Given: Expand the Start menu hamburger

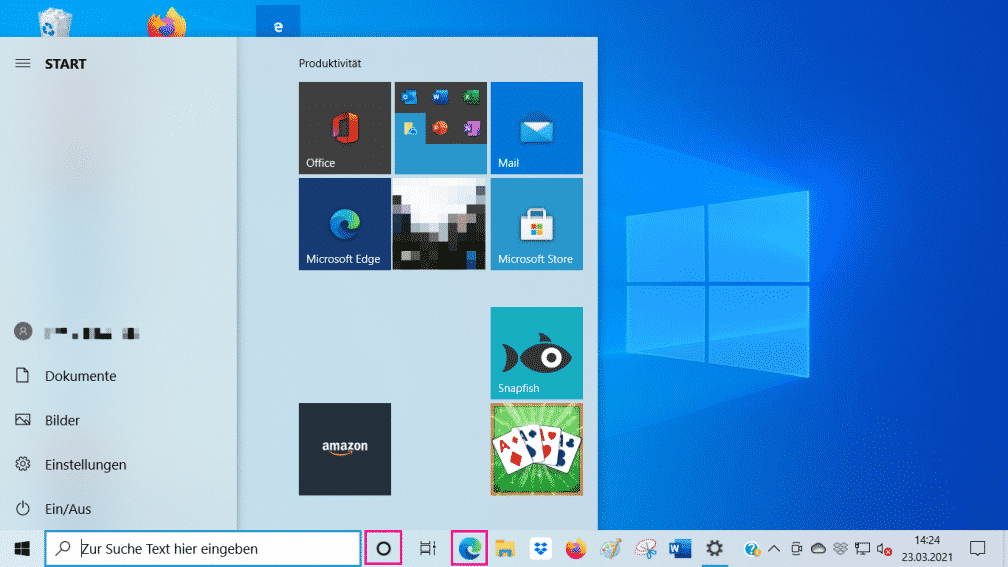Looking at the screenshot, I should [22, 63].
